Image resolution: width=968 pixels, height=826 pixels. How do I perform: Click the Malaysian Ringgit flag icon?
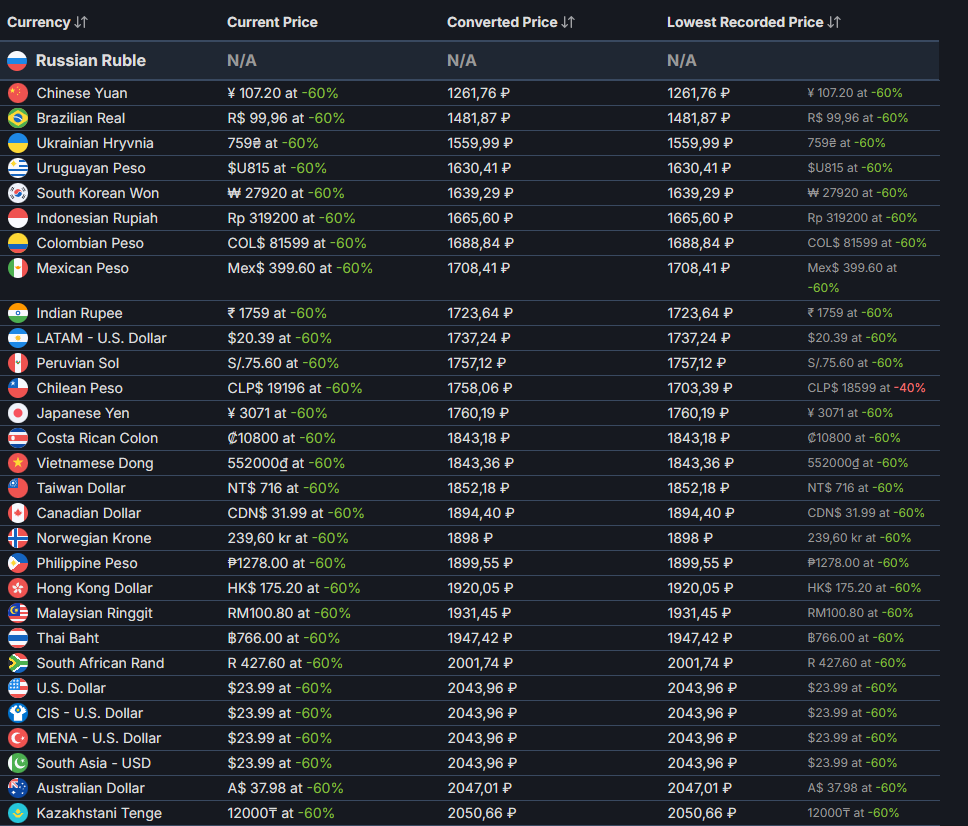[18, 613]
